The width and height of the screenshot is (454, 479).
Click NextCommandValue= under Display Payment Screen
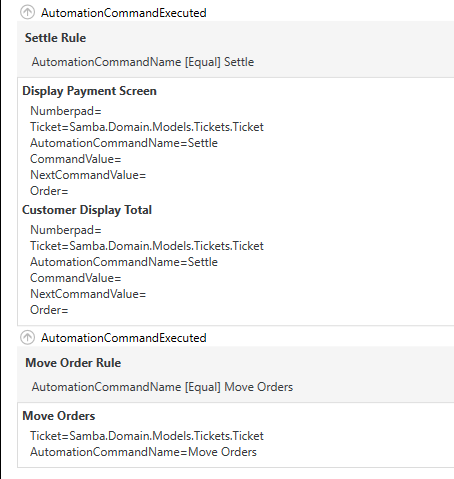[x=88, y=175]
